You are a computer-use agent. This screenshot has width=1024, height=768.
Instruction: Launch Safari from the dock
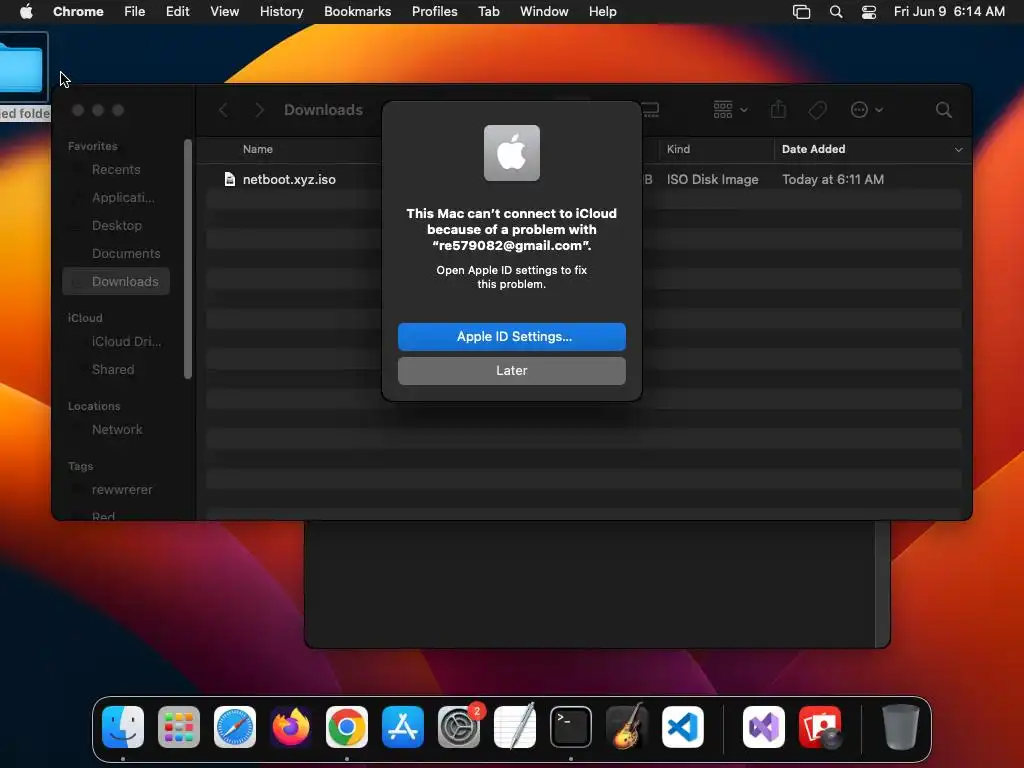pyautogui.click(x=235, y=727)
